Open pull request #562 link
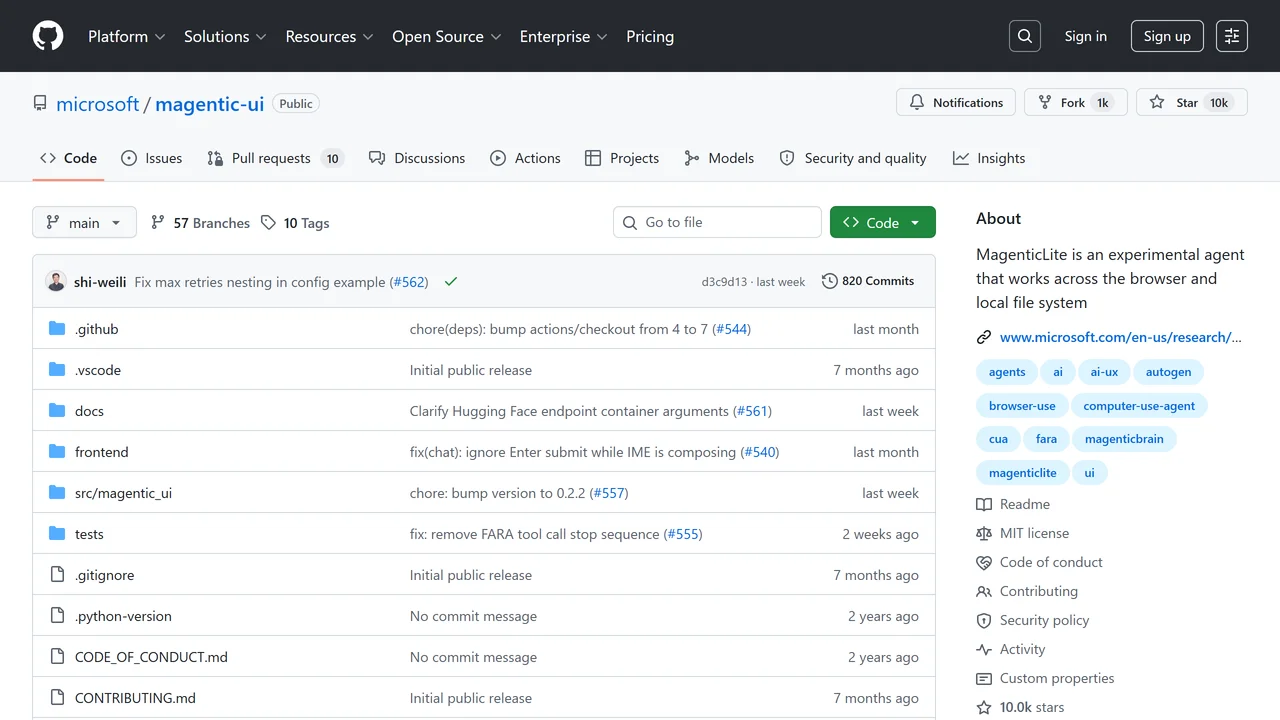Viewport: 1280px width, 720px height. click(x=409, y=282)
